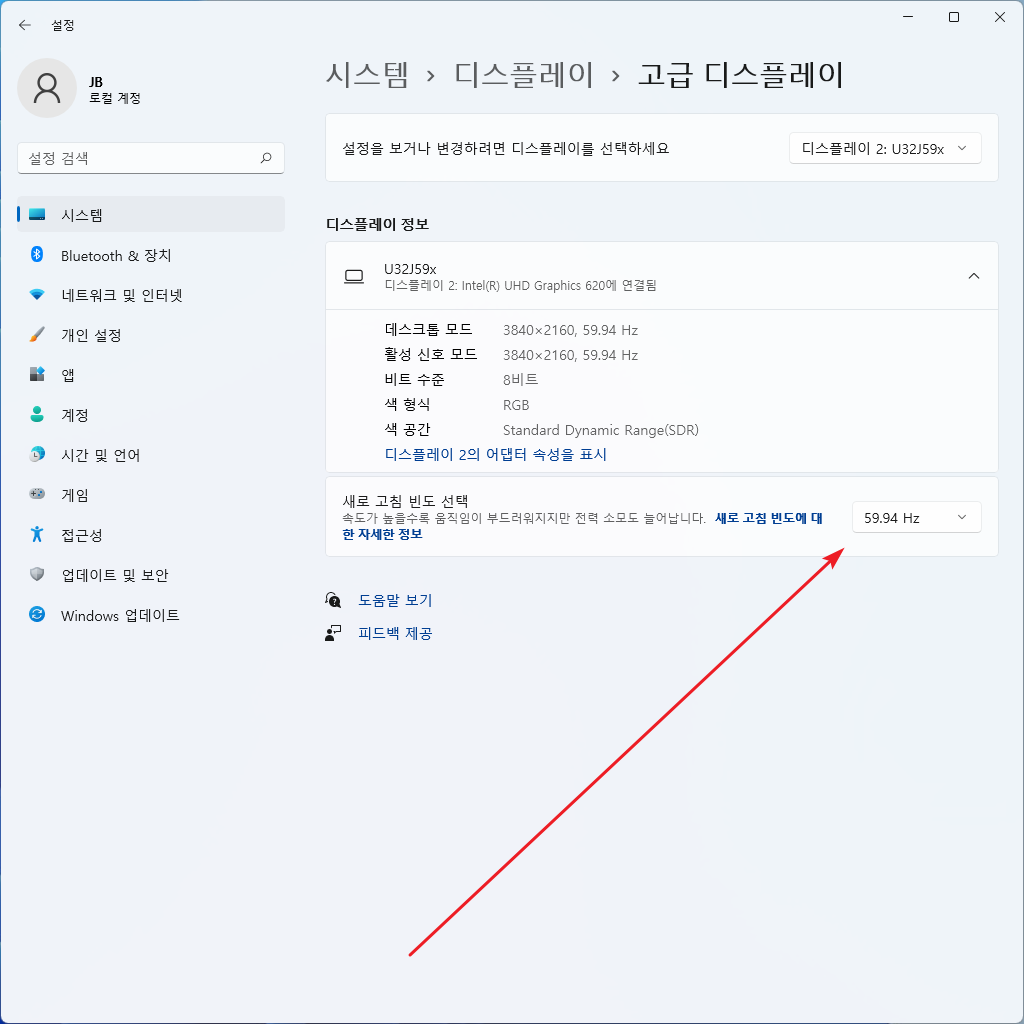The image size is (1024, 1024).
Task: Click the 로컬 계정 profile text
Action: (115, 98)
